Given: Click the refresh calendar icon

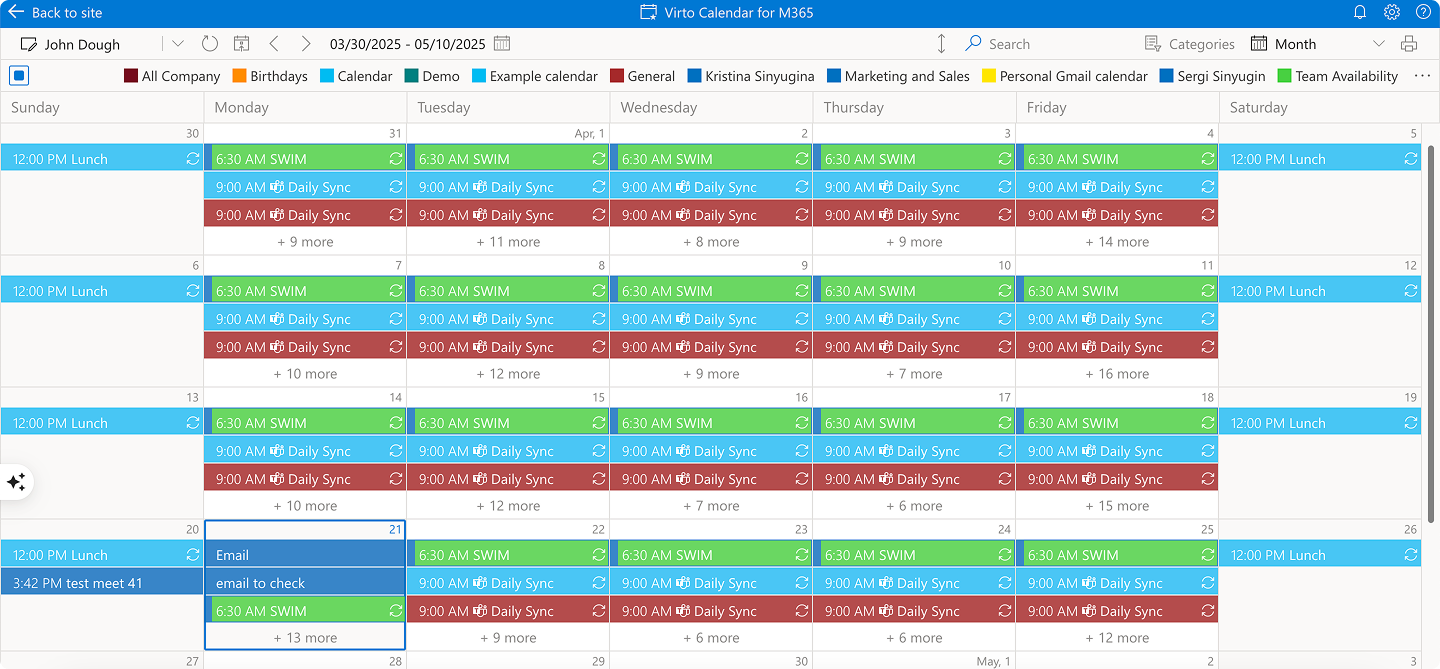Looking at the screenshot, I should tap(209, 44).
